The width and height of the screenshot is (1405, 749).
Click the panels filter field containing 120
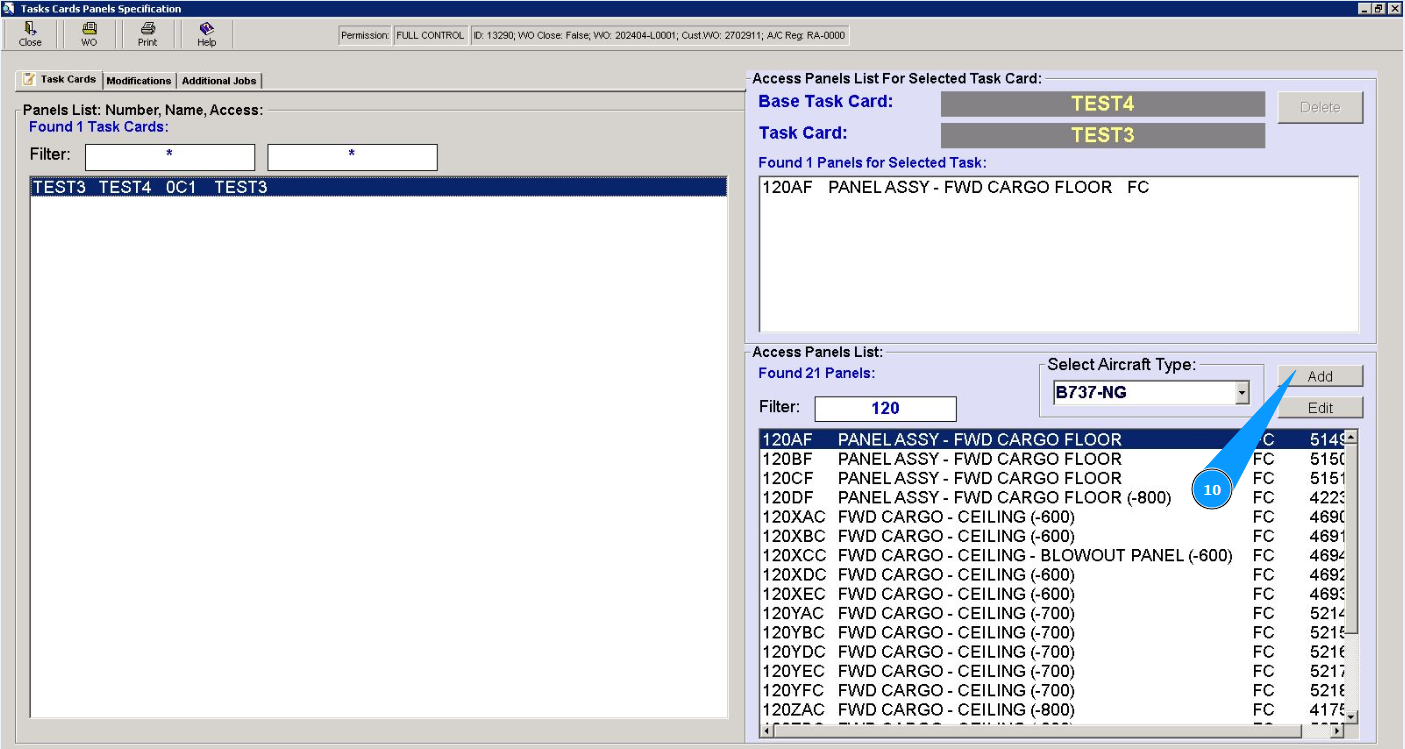coord(885,408)
